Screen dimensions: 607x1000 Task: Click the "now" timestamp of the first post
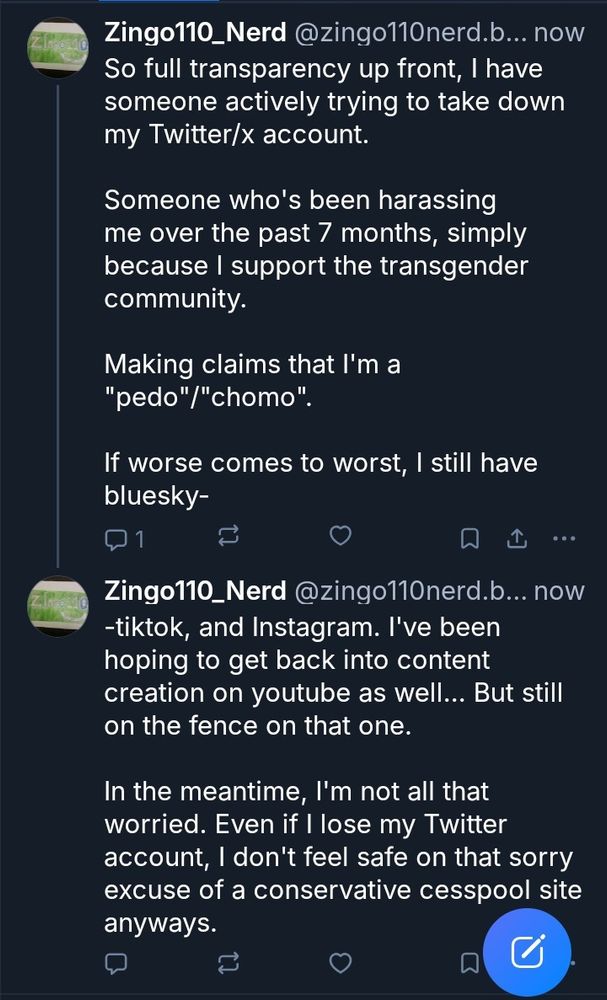(560, 32)
